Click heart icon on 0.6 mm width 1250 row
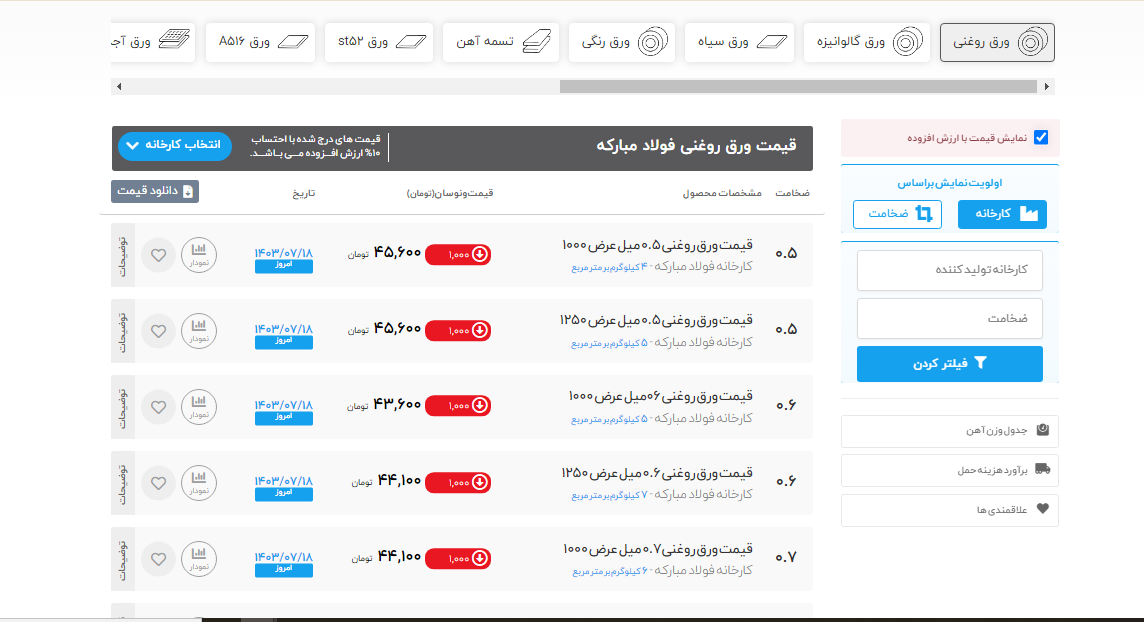The image size is (1144, 622). pos(158,483)
